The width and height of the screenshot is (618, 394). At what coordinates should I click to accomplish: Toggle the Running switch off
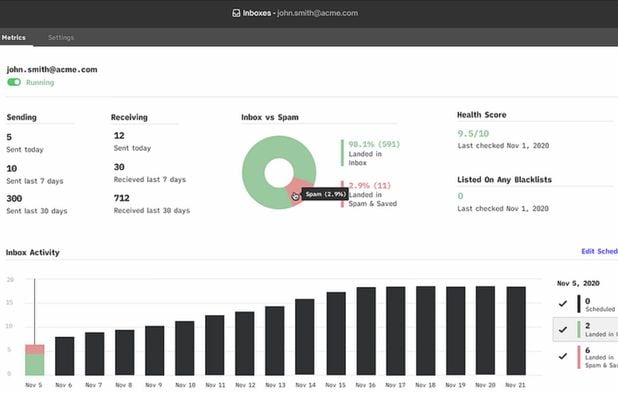(x=14, y=82)
